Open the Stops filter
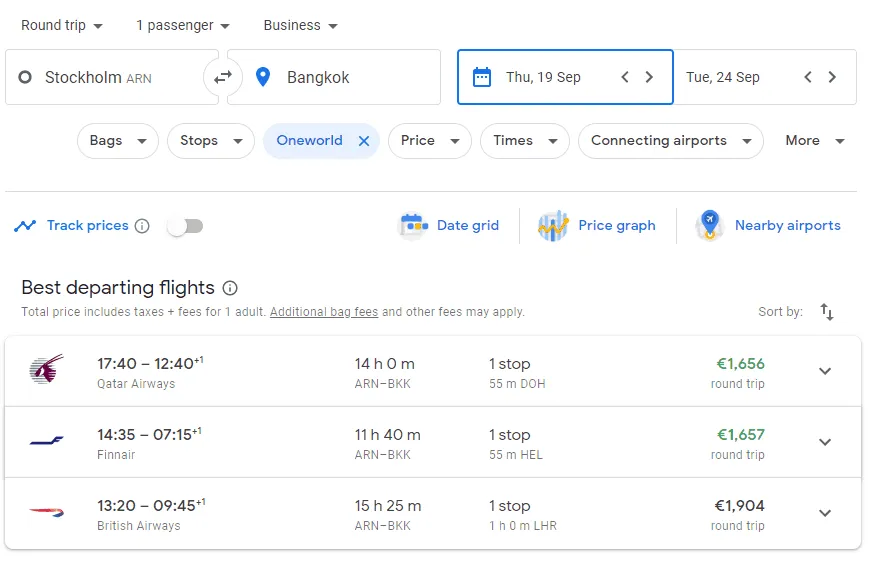The image size is (883, 576). coord(210,141)
